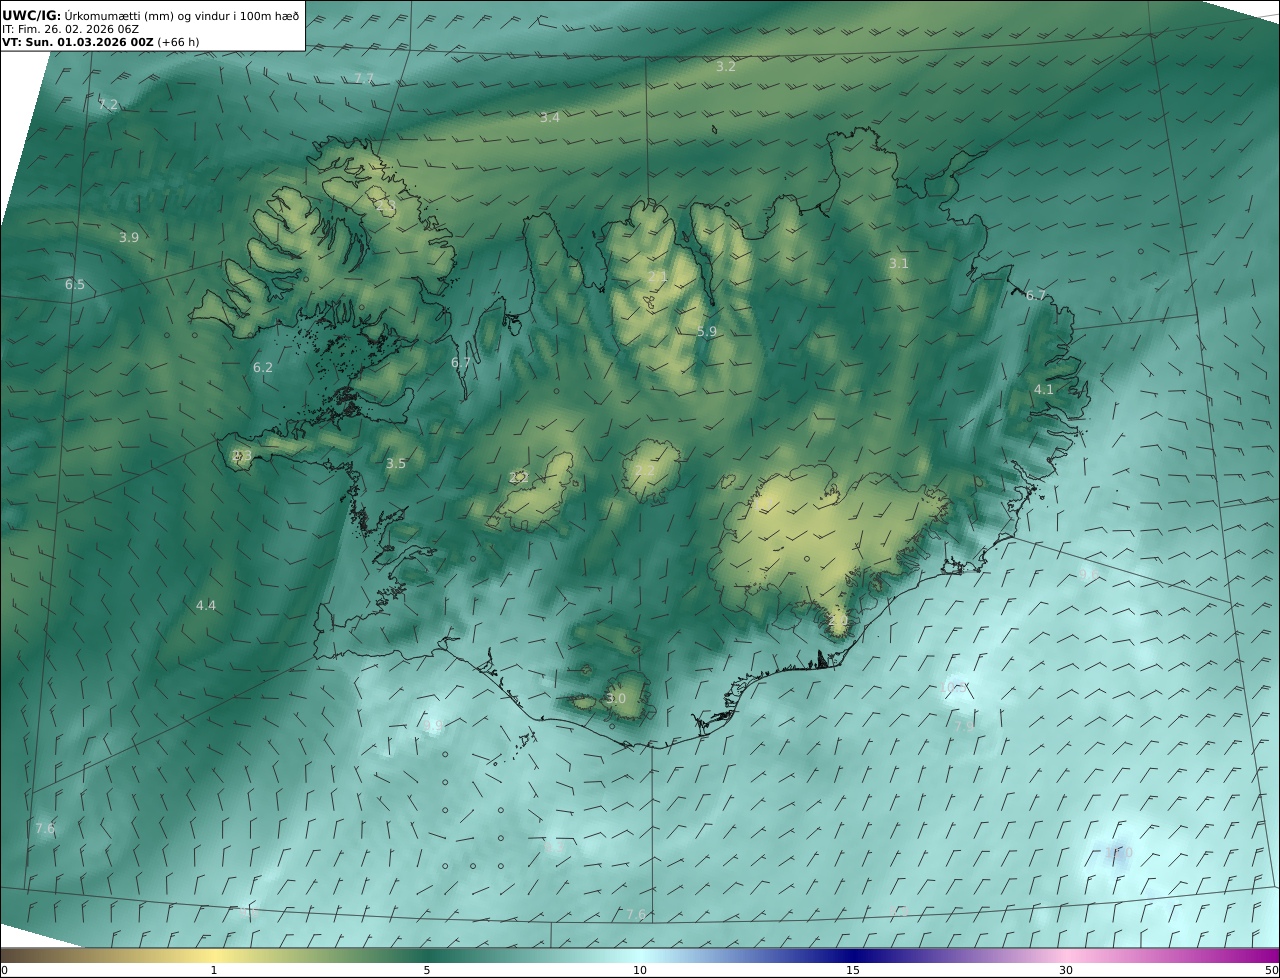Select the 3.4 value label north of Iceland

(550, 118)
